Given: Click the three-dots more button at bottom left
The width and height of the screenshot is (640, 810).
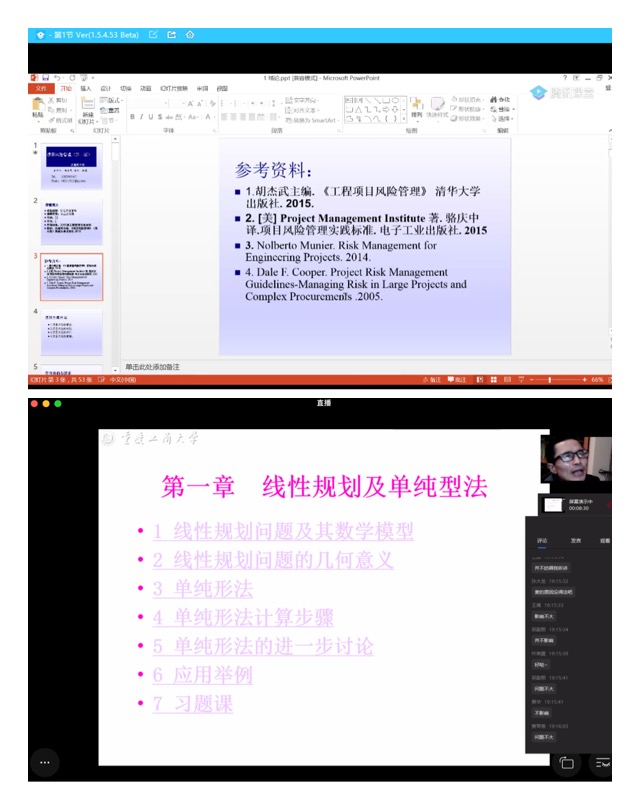Looking at the screenshot, I should click(43, 762).
